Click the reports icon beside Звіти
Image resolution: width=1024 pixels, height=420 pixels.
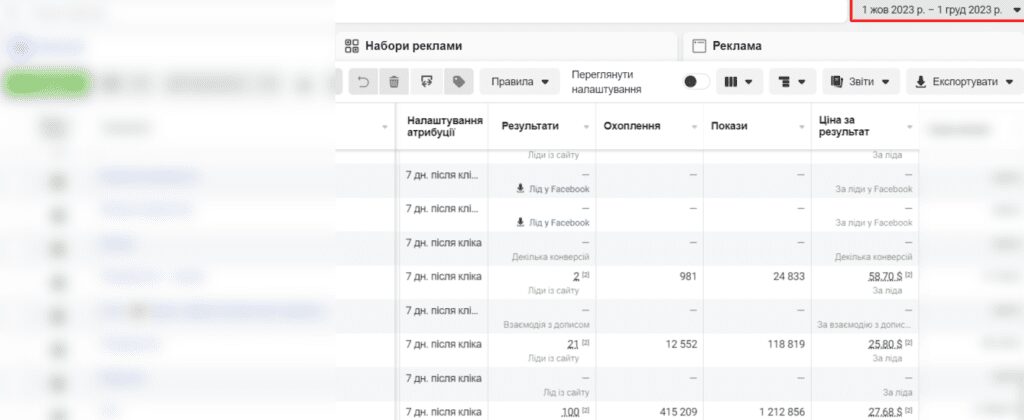(837, 82)
